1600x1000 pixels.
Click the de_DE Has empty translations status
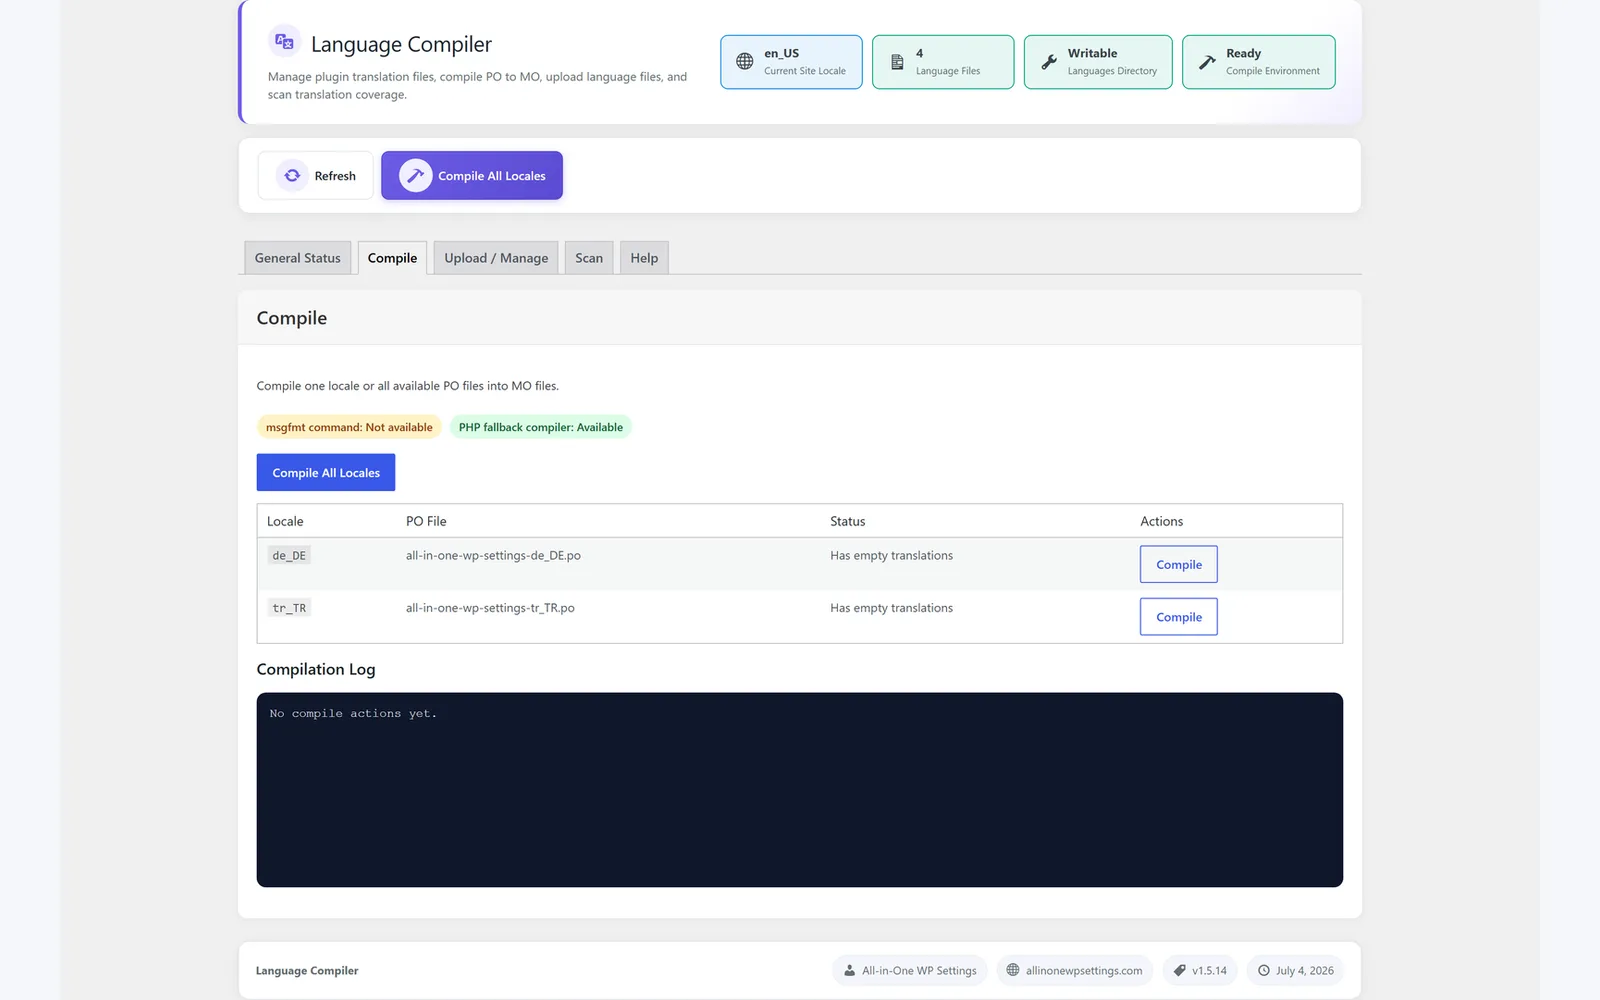[x=891, y=555]
